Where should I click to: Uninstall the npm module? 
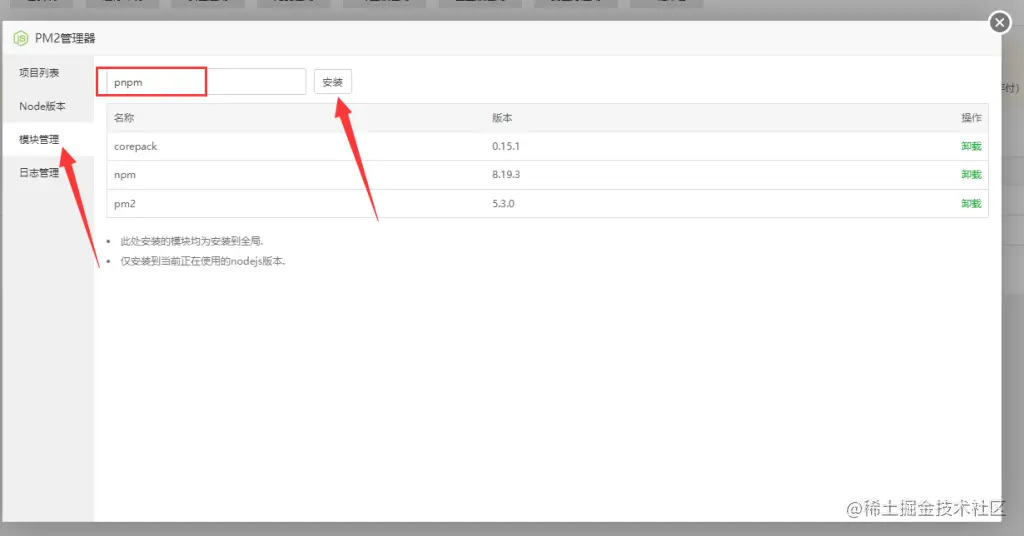[971, 174]
